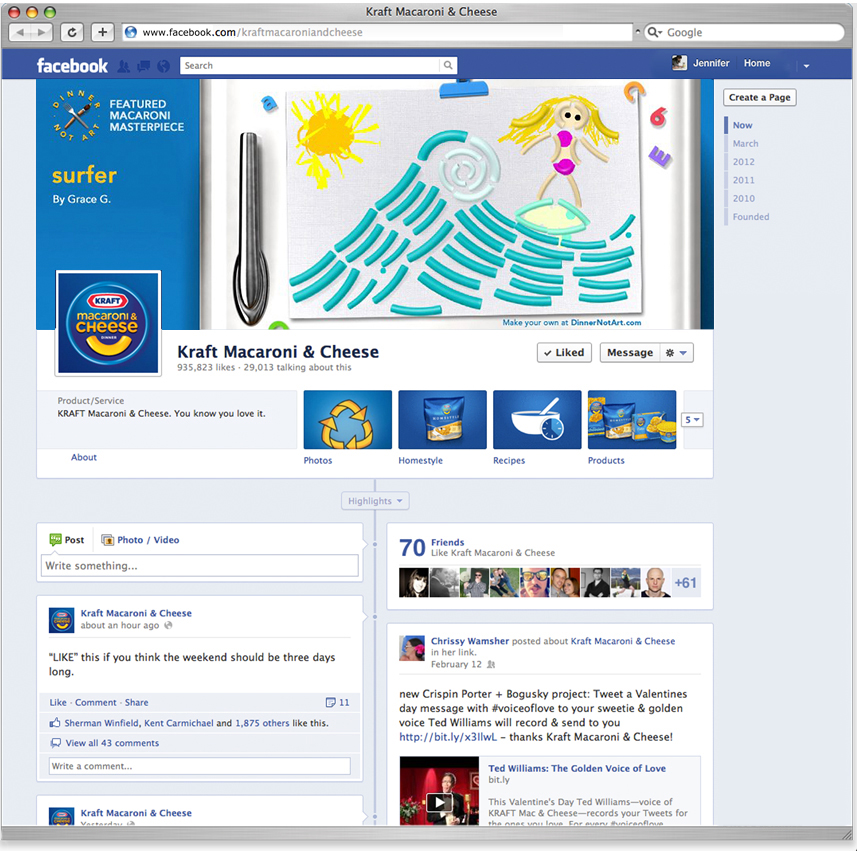
Task: Expand the 5 more apps dropdown
Action: point(692,420)
